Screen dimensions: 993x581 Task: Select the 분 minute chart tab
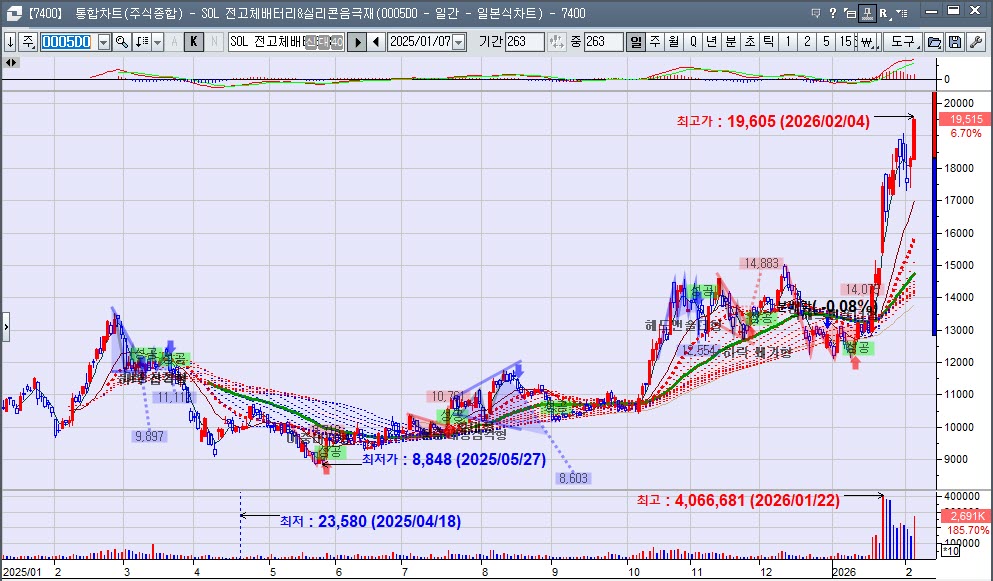pos(730,42)
